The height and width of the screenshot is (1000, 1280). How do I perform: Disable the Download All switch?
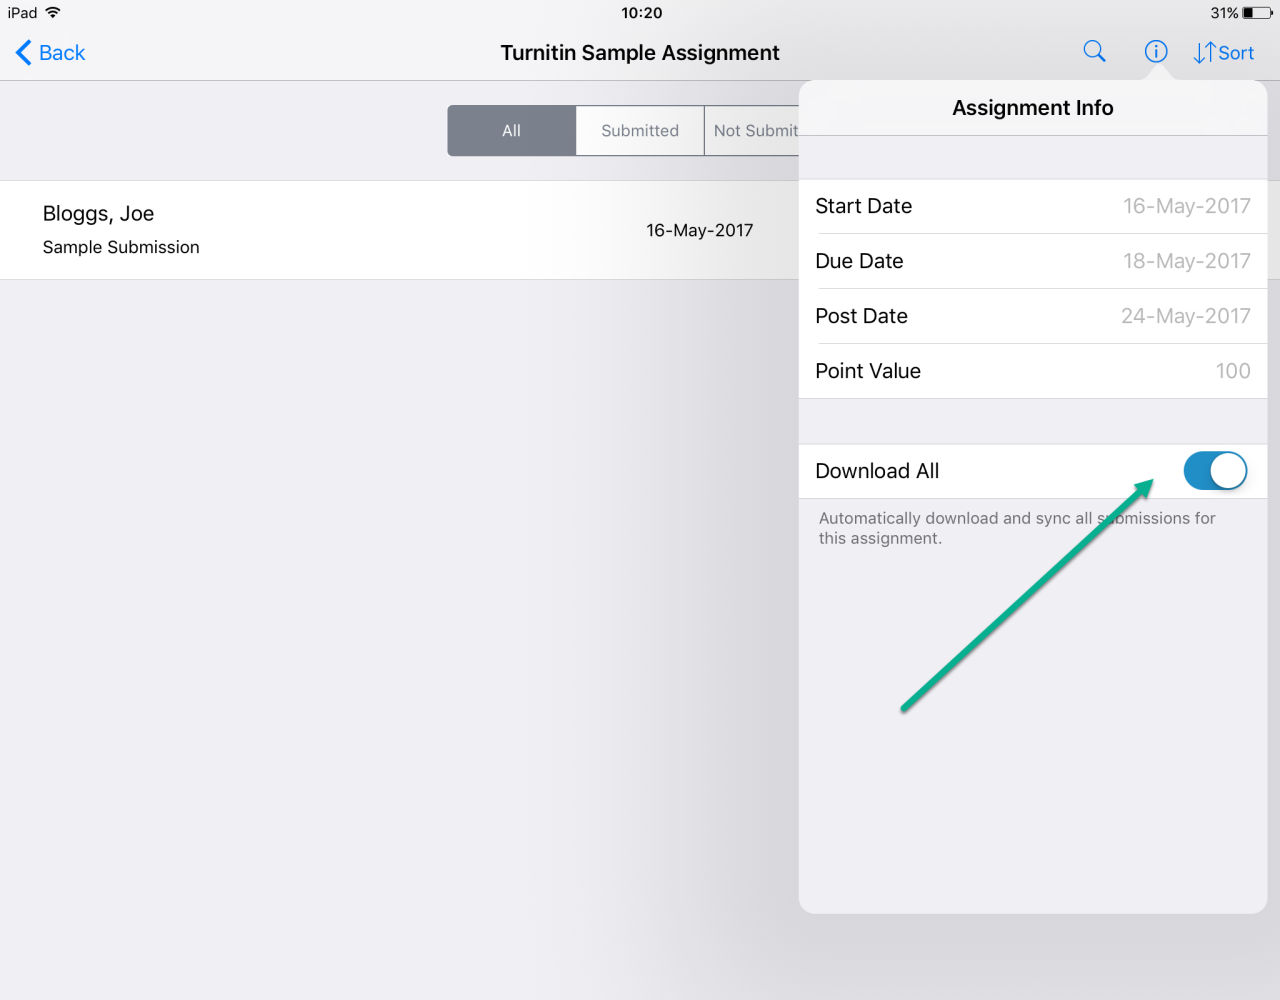coord(1215,471)
